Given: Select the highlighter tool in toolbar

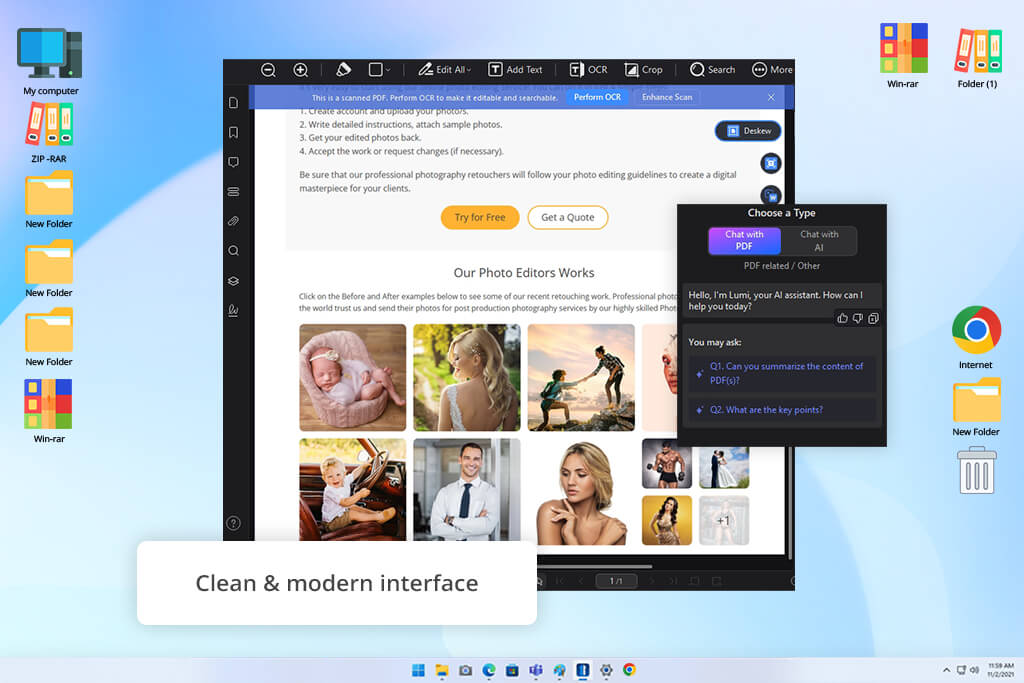Looking at the screenshot, I should (343, 69).
